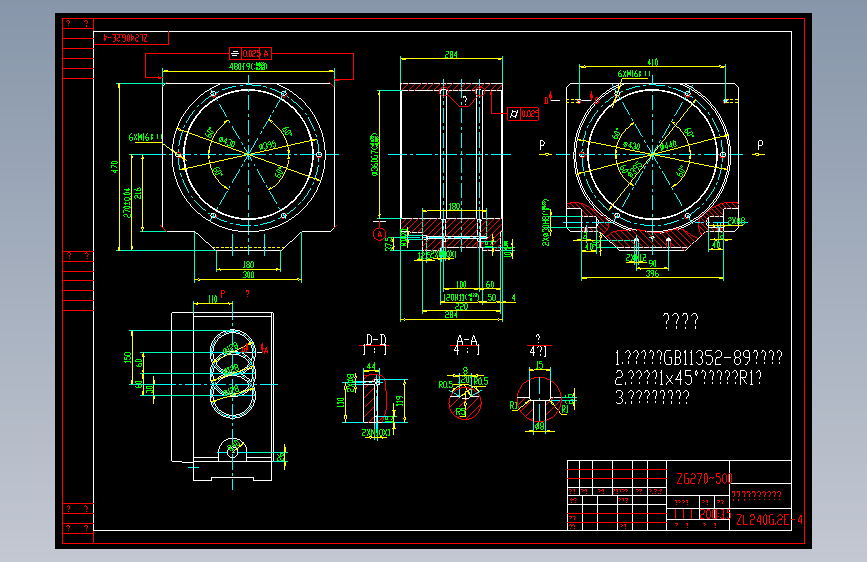This screenshot has width=867, height=562.
Task: Click the "216" vertical dimension on left view
Action: [138, 193]
